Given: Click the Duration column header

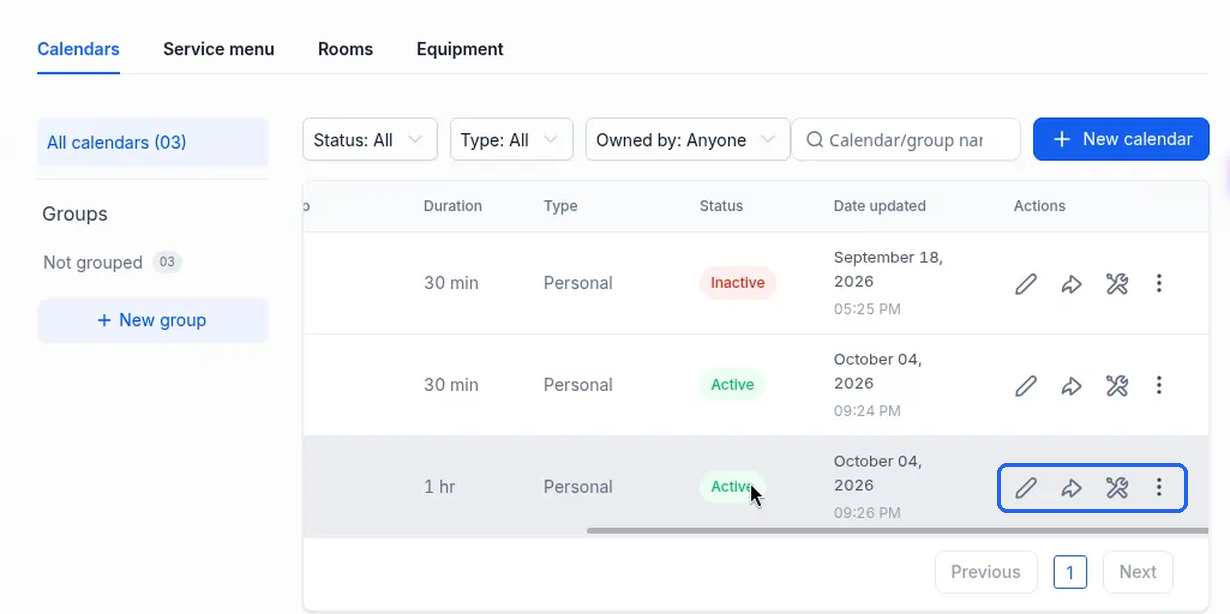Looking at the screenshot, I should [x=453, y=206].
